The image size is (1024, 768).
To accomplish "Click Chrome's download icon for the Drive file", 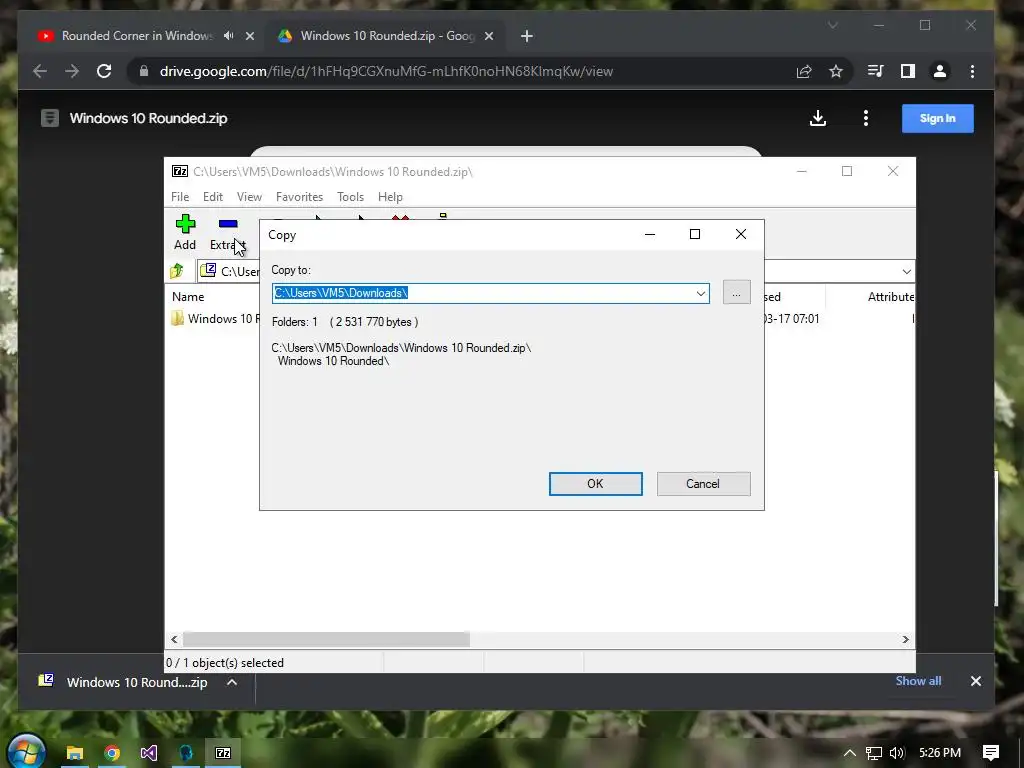I will tap(818, 118).
